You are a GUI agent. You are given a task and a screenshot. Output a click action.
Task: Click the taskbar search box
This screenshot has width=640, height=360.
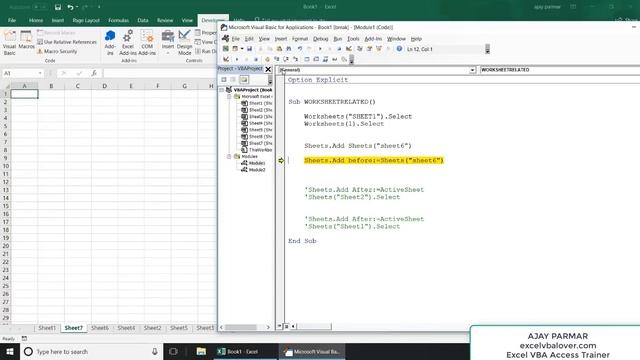pos(91,351)
